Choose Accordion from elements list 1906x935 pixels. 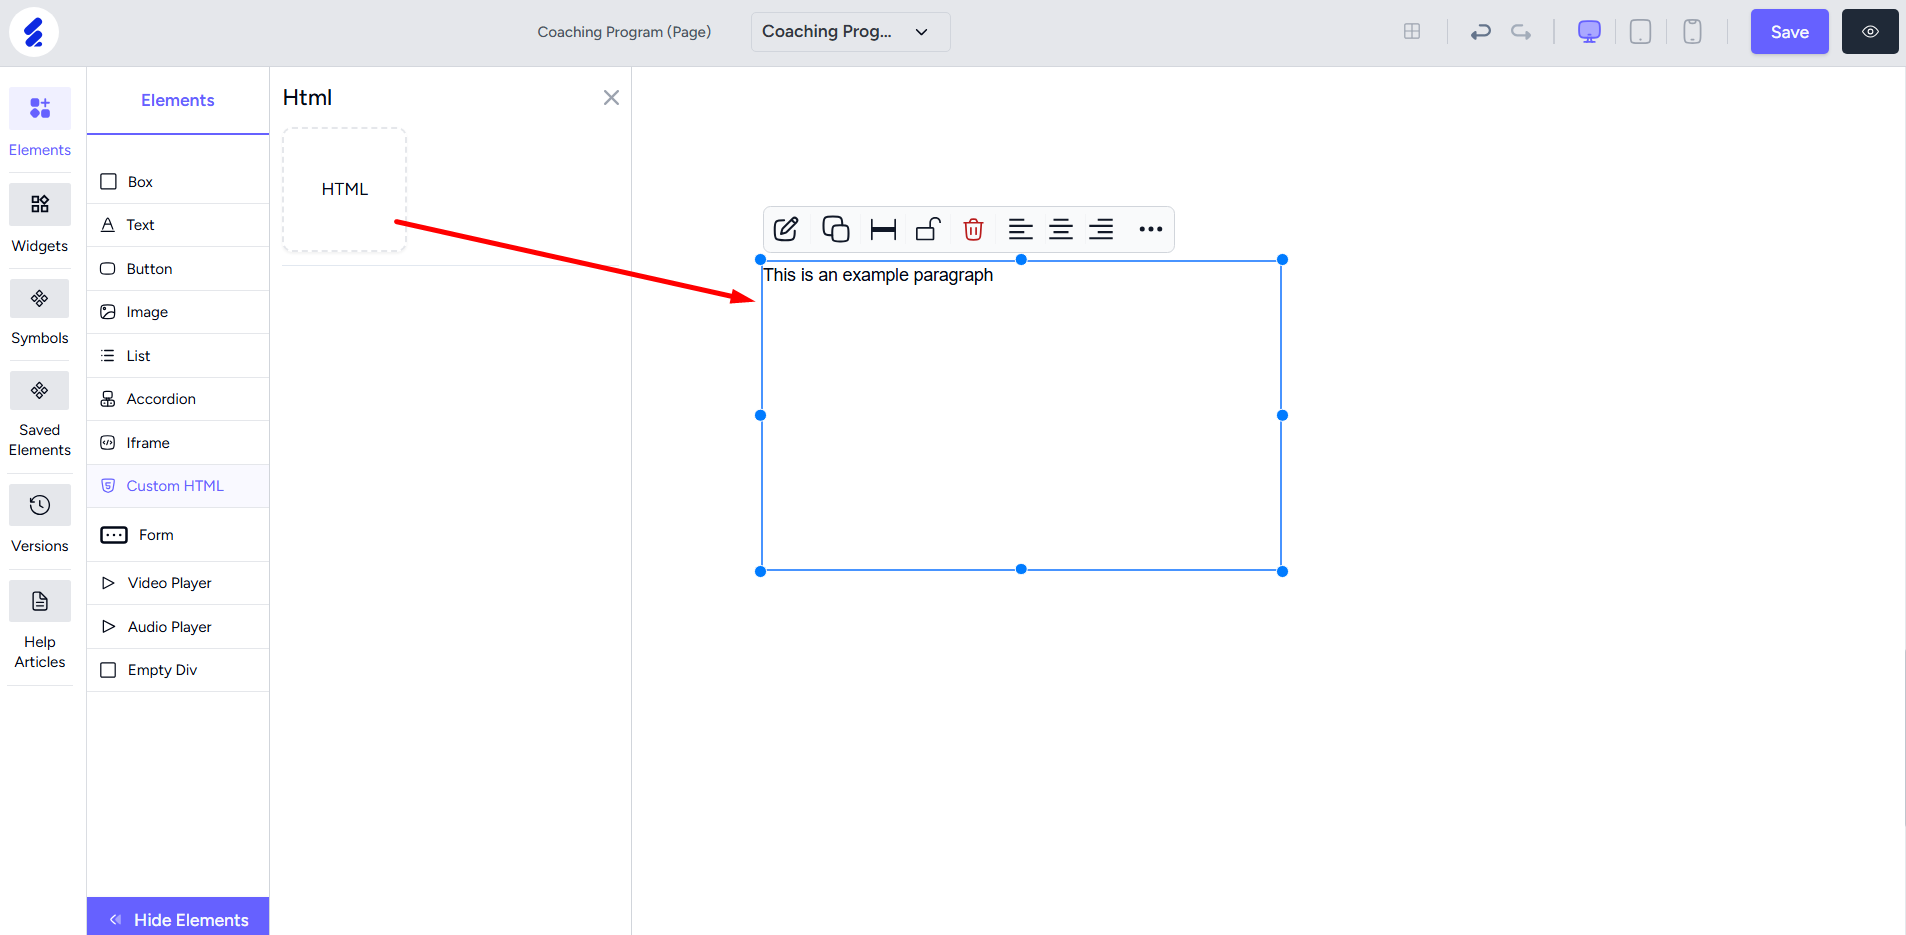coord(178,399)
